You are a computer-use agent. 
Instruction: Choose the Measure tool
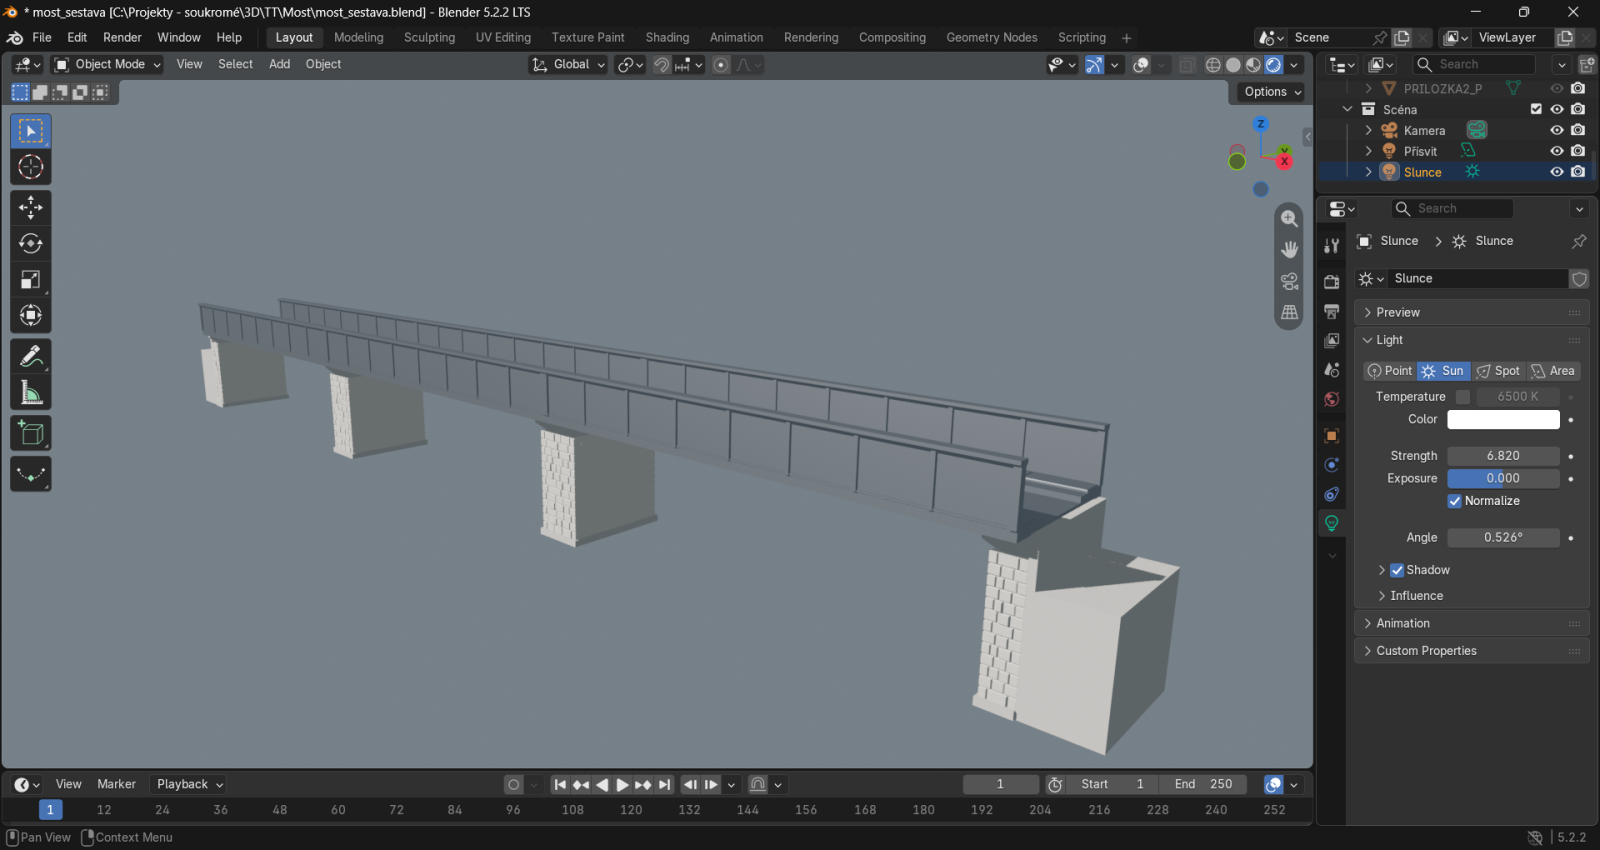31,392
